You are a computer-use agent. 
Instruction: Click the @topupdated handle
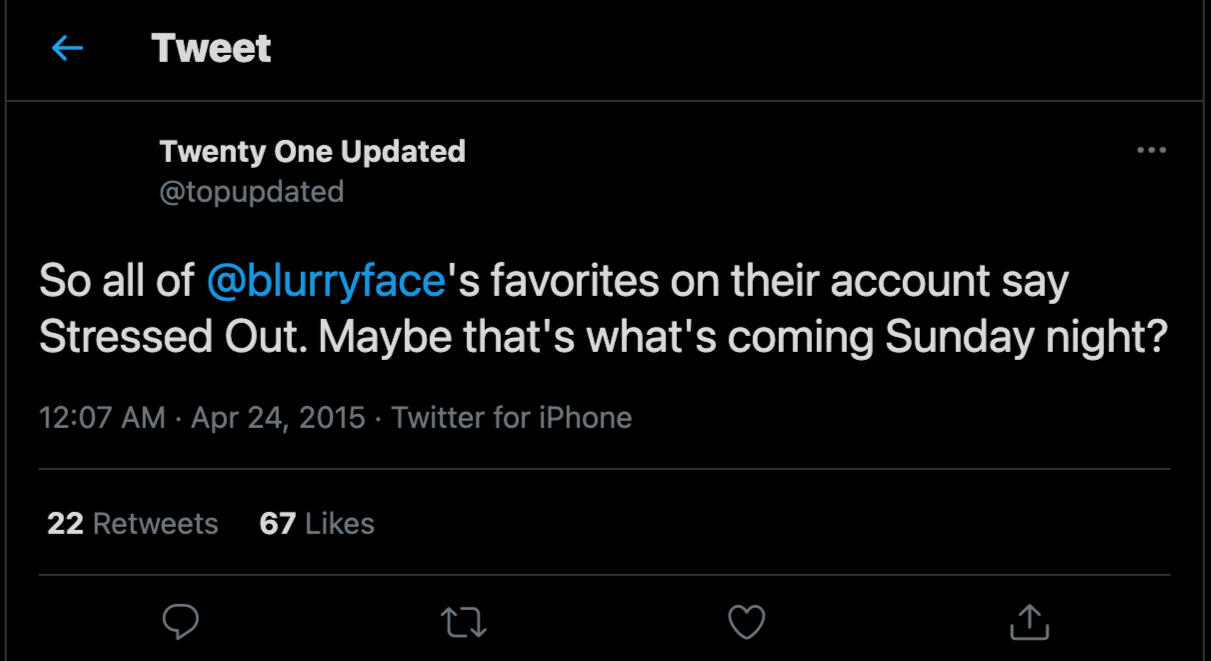[x=251, y=191]
